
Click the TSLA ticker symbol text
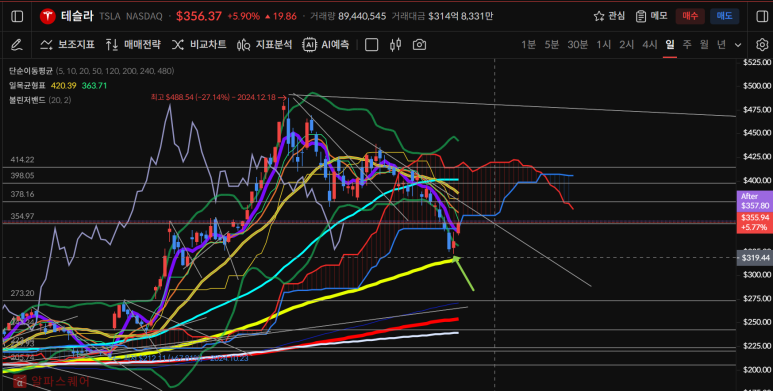pyautogui.click(x=109, y=16)
